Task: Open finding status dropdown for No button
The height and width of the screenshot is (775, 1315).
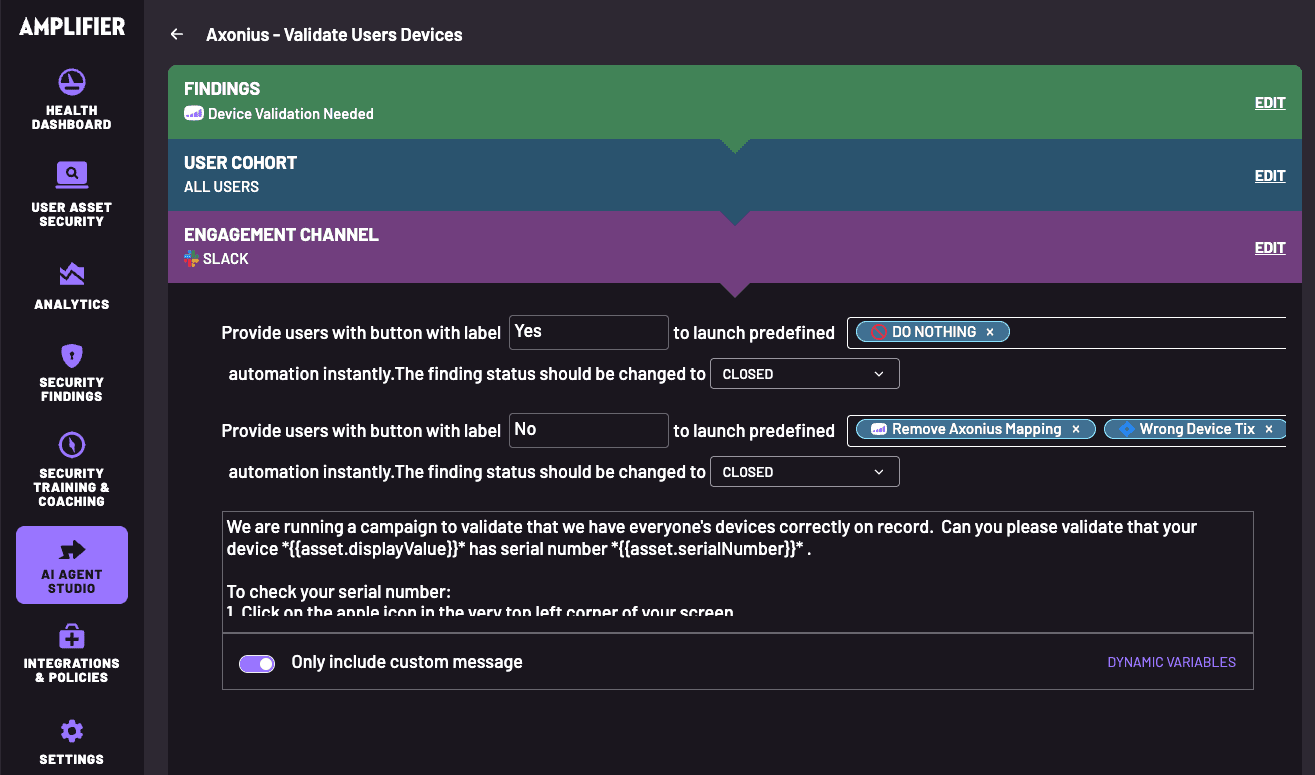Action: (x=805, y=472)
